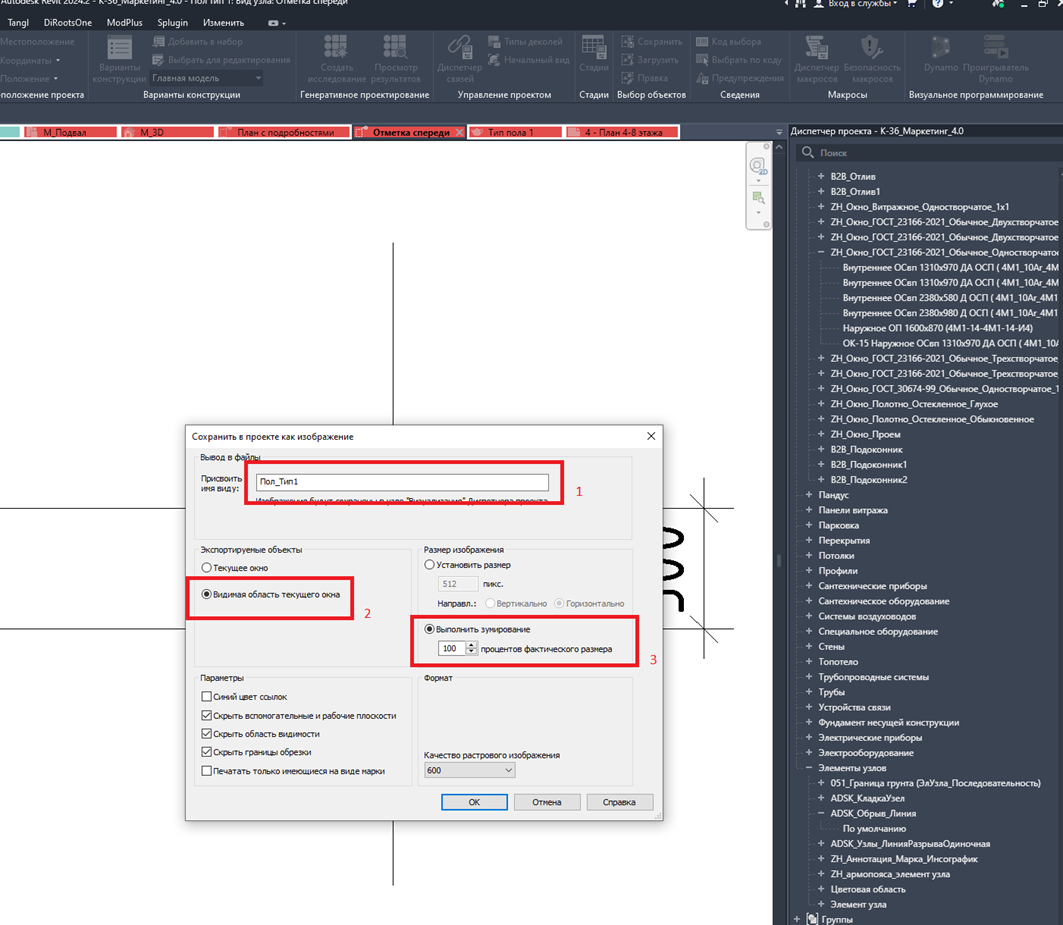1063x925 pixels.
Task: Open Tangl ribbon tab
Action: 18,22
